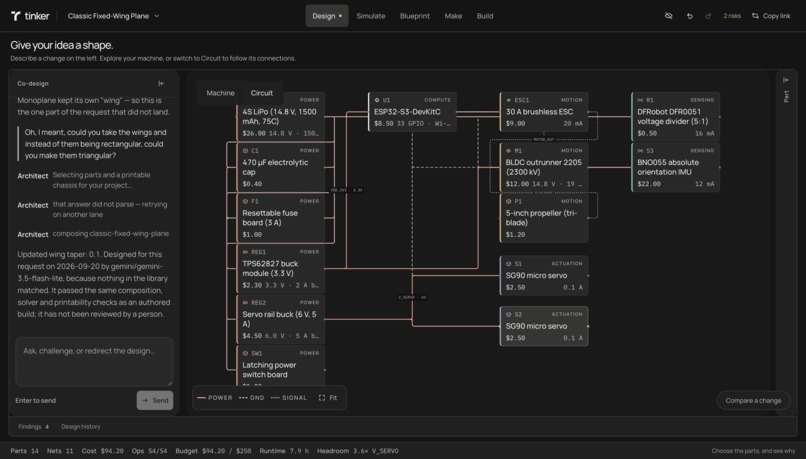Image resolution: width=806 pixels, height=459 pixels.
Task: Select the 5-inch propeller node text
Action: [541, 217]
